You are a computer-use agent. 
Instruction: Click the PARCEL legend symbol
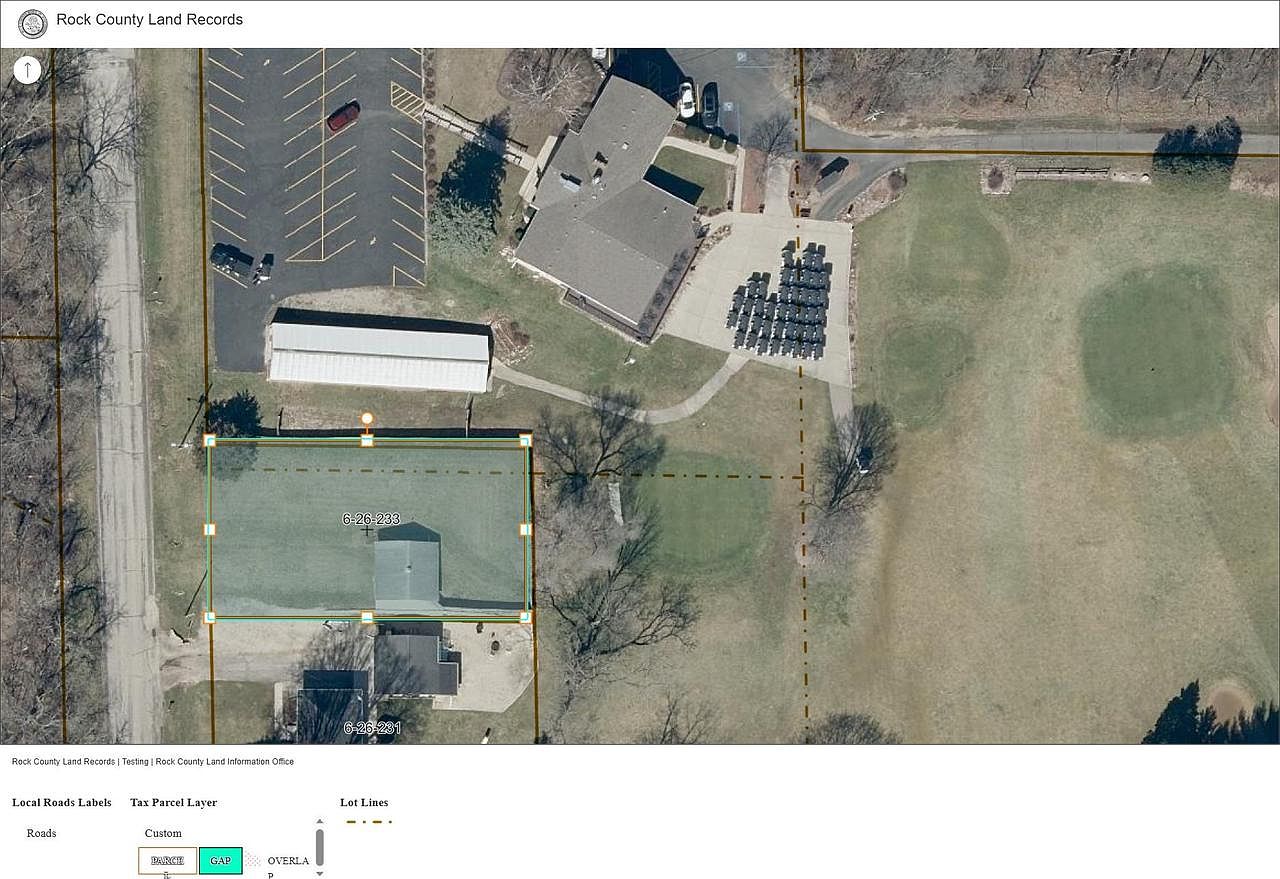166,860
